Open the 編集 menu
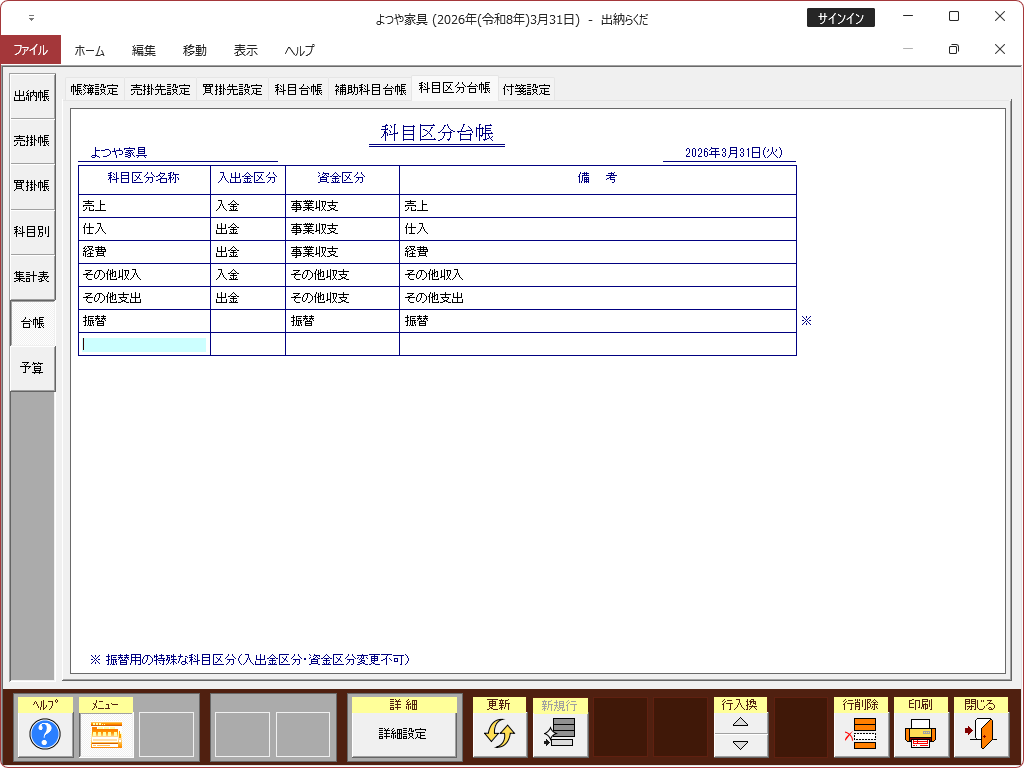Image resolution: width=1024 pixels, height=768 pixels. point(144,50)
